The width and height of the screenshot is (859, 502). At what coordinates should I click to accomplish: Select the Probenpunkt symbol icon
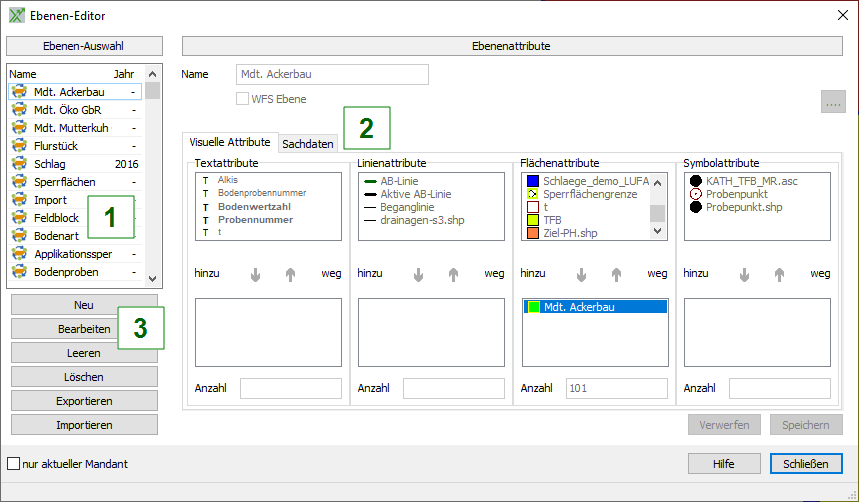point(695,194)
